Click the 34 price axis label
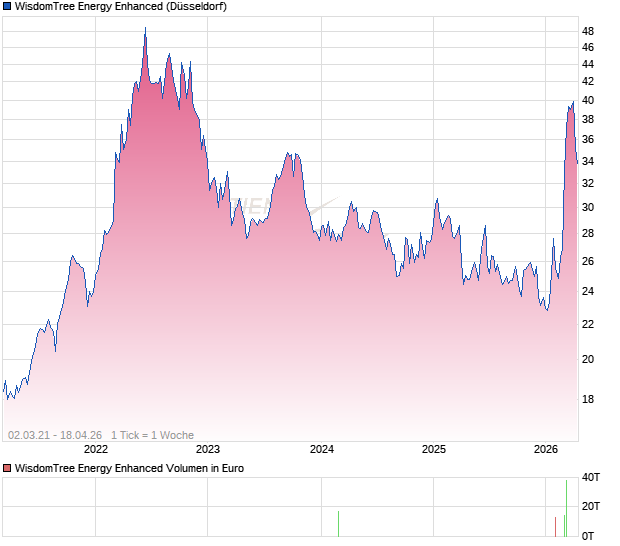 (x=588, y=161)
